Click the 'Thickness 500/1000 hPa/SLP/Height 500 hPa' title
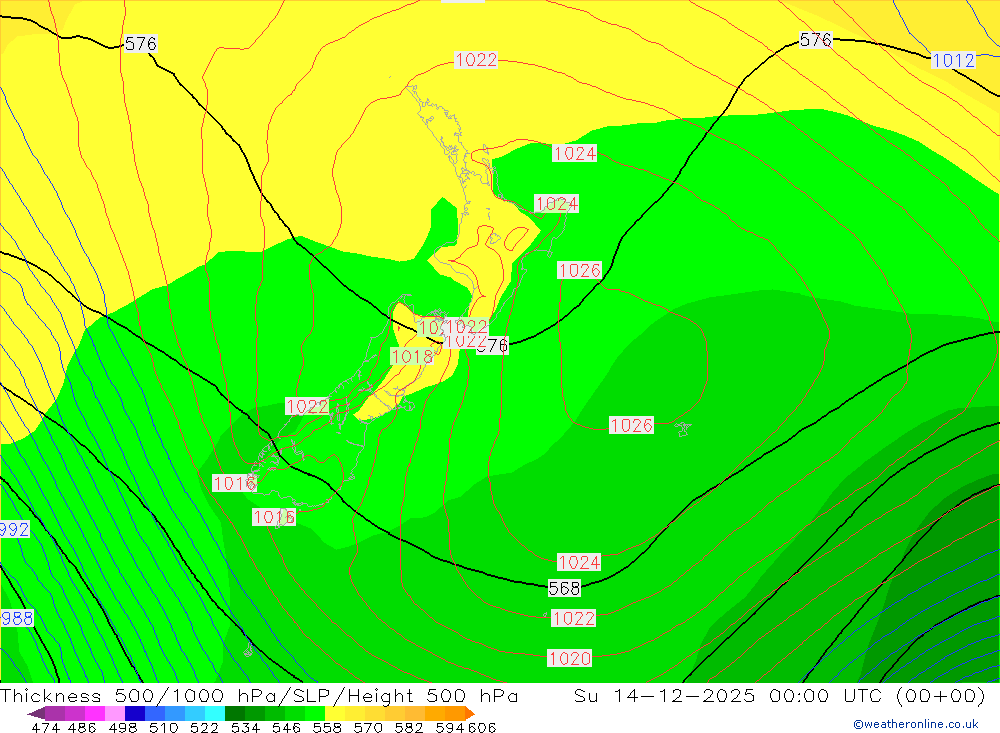Screen dimensions: 1000x733 coord(259,695)
